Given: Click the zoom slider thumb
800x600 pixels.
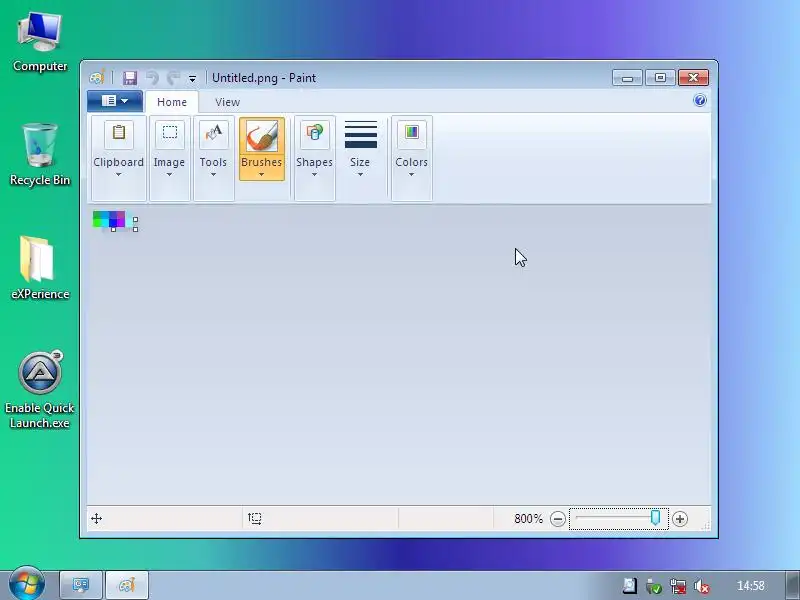Looking at the screenshot, I should (656, 517).
